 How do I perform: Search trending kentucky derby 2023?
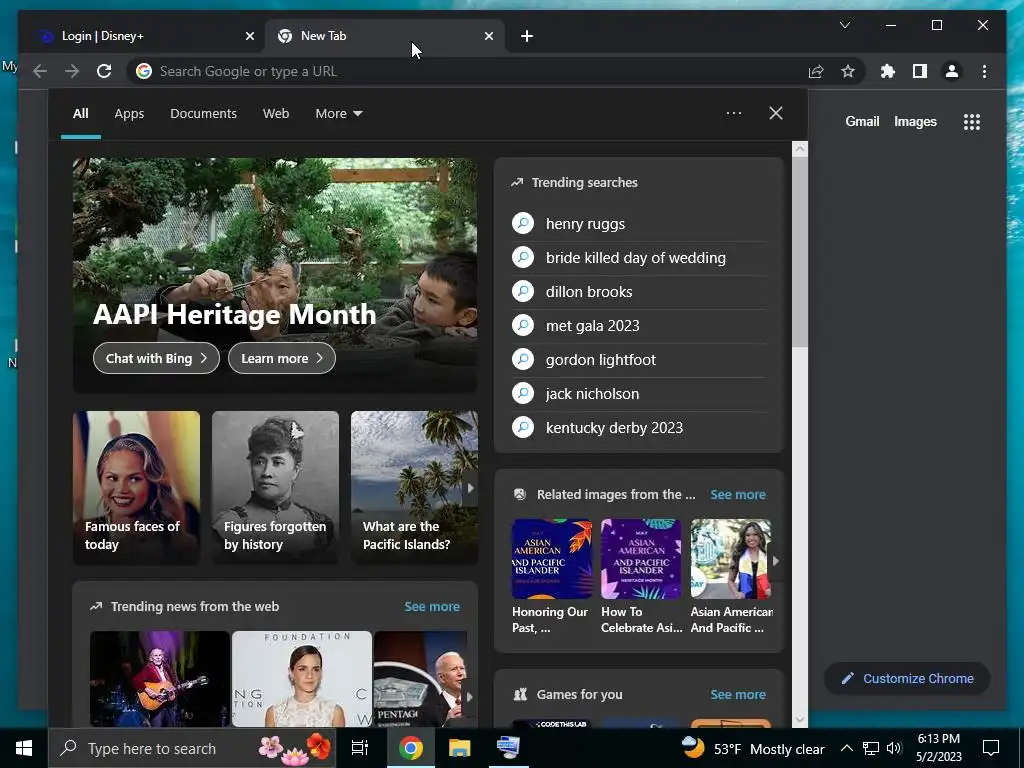coord(639,427)
